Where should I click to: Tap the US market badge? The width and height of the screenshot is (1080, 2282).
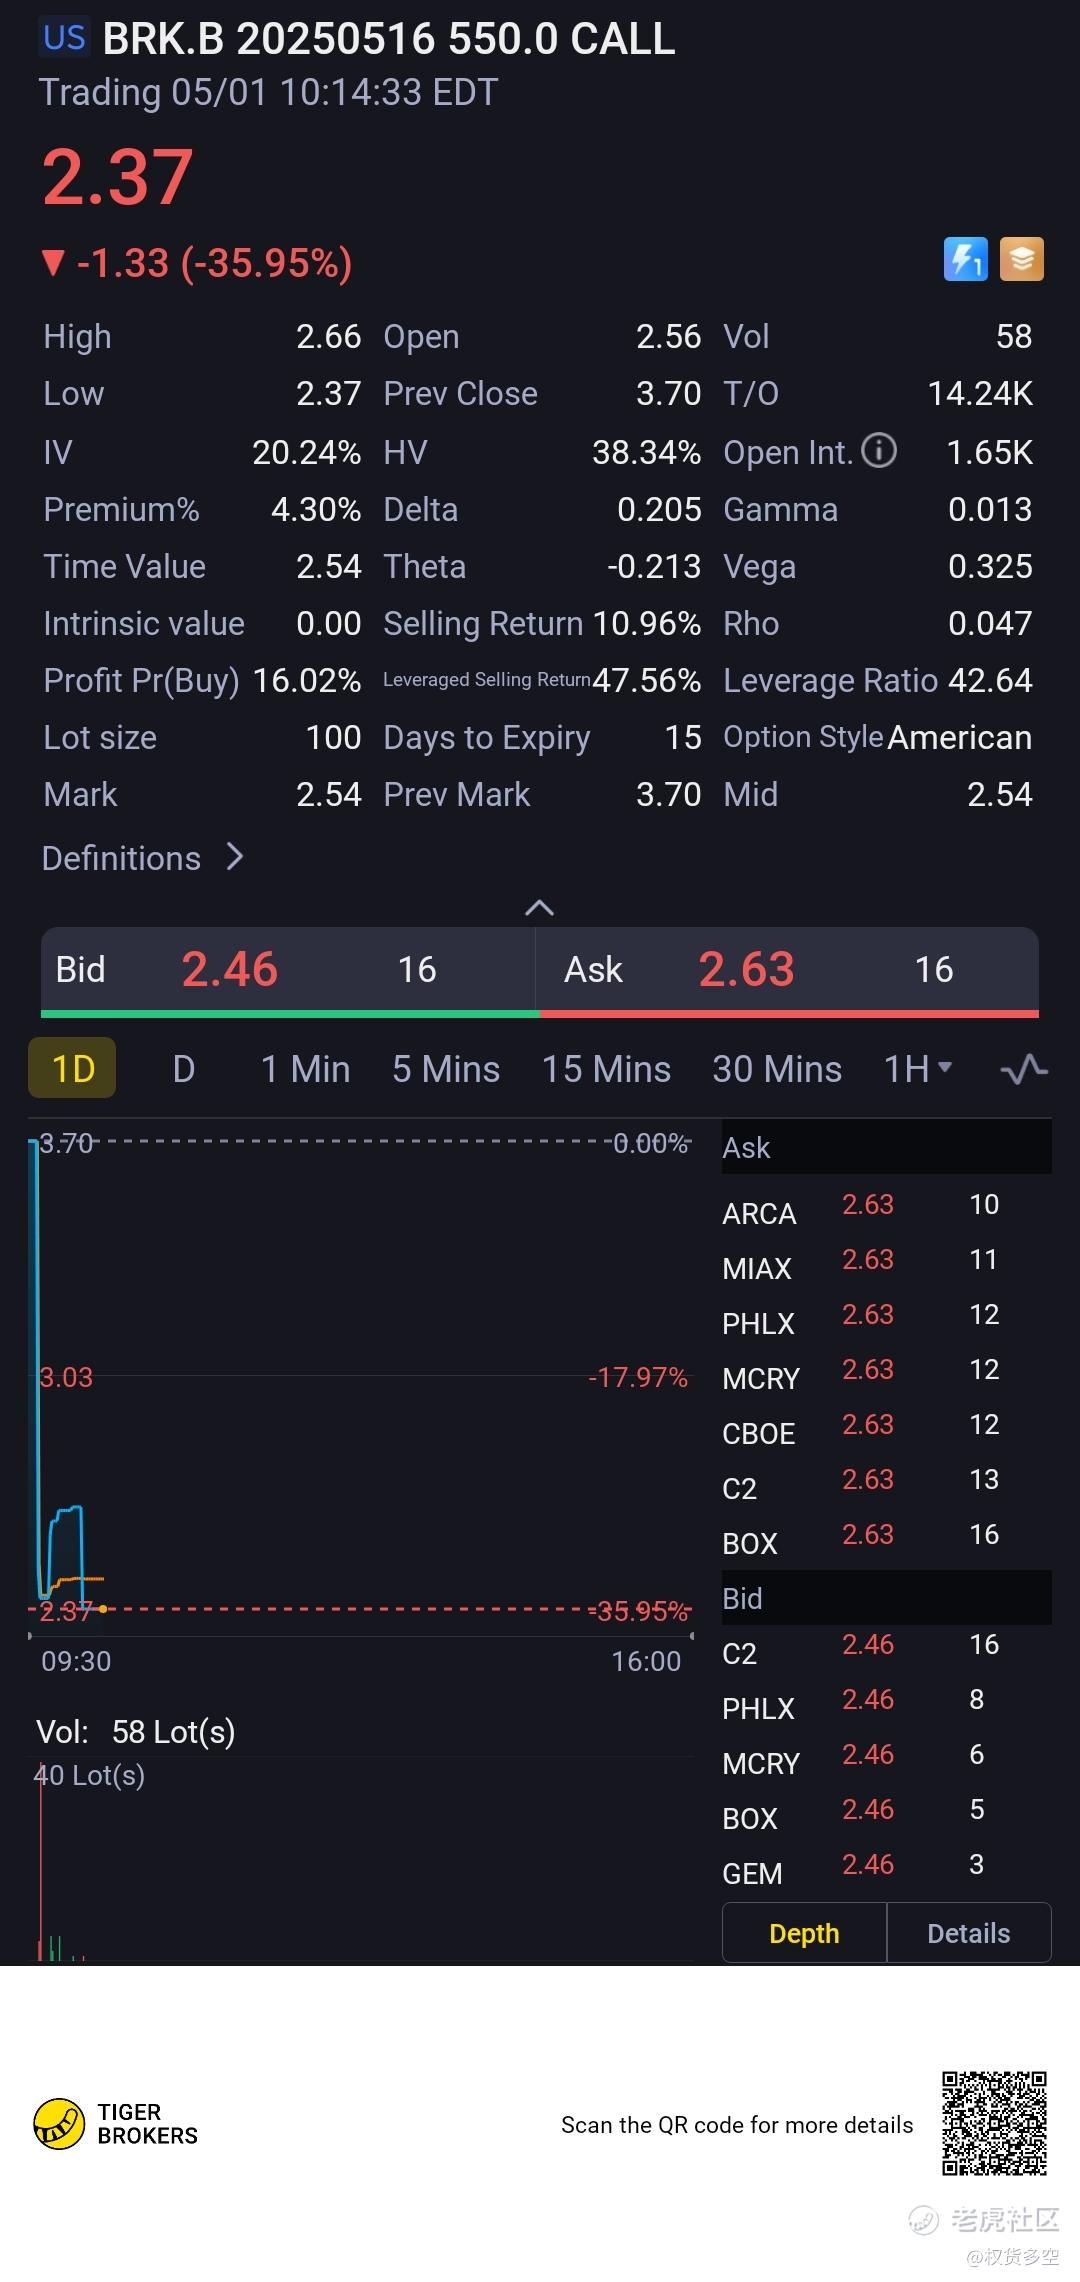coord(65,38)
